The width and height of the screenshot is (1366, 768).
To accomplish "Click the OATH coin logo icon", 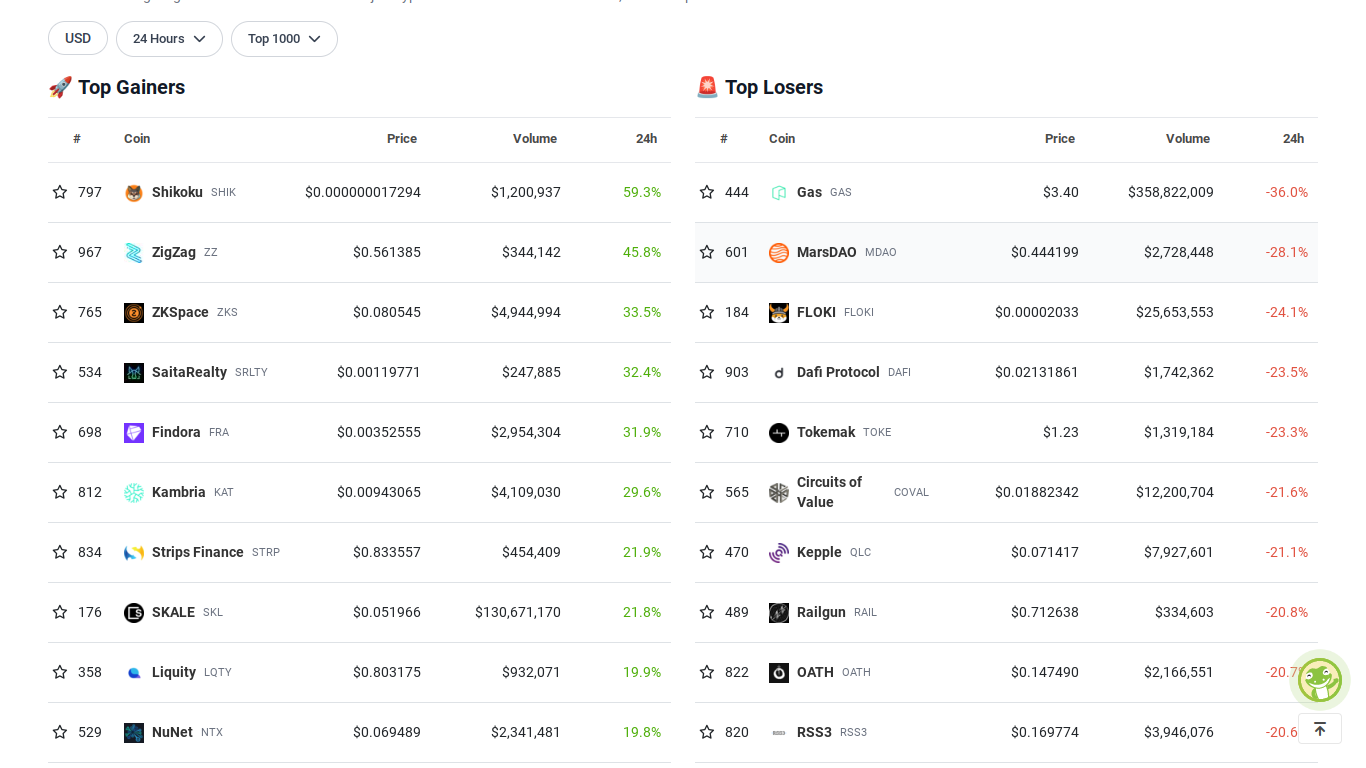I will [x=779, y=673].
